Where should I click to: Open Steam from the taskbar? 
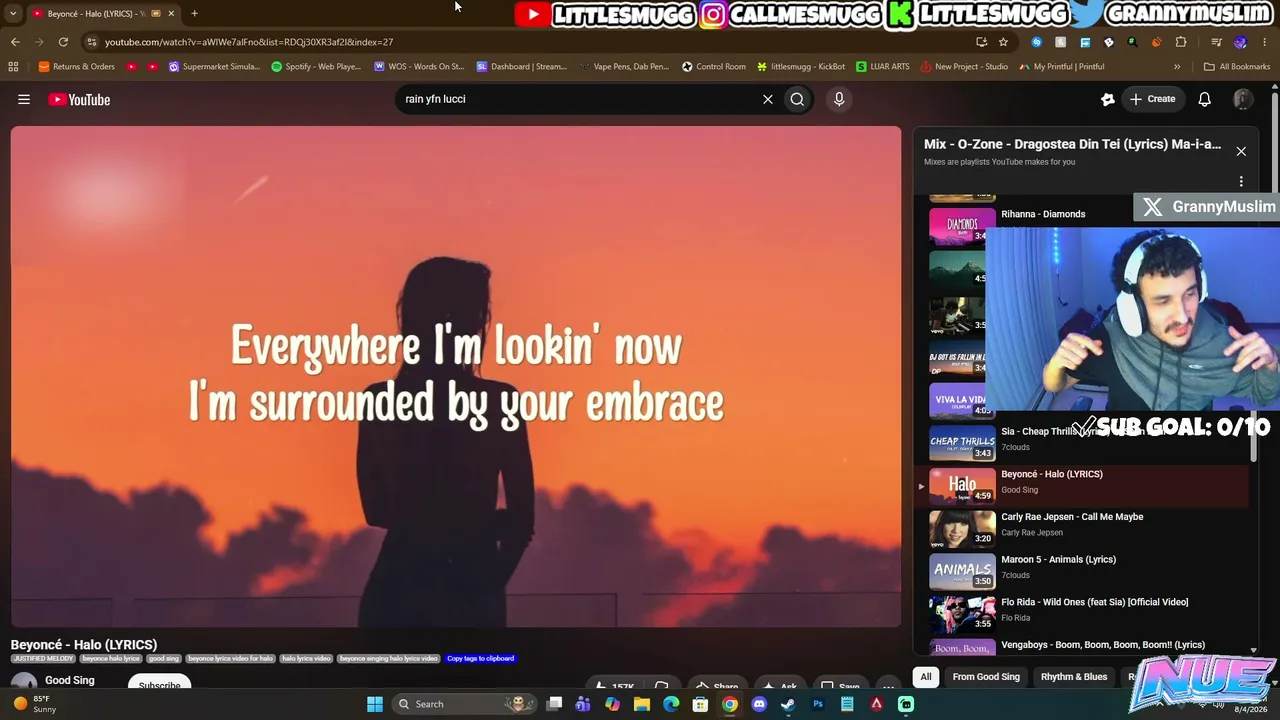tap(788, 704)
